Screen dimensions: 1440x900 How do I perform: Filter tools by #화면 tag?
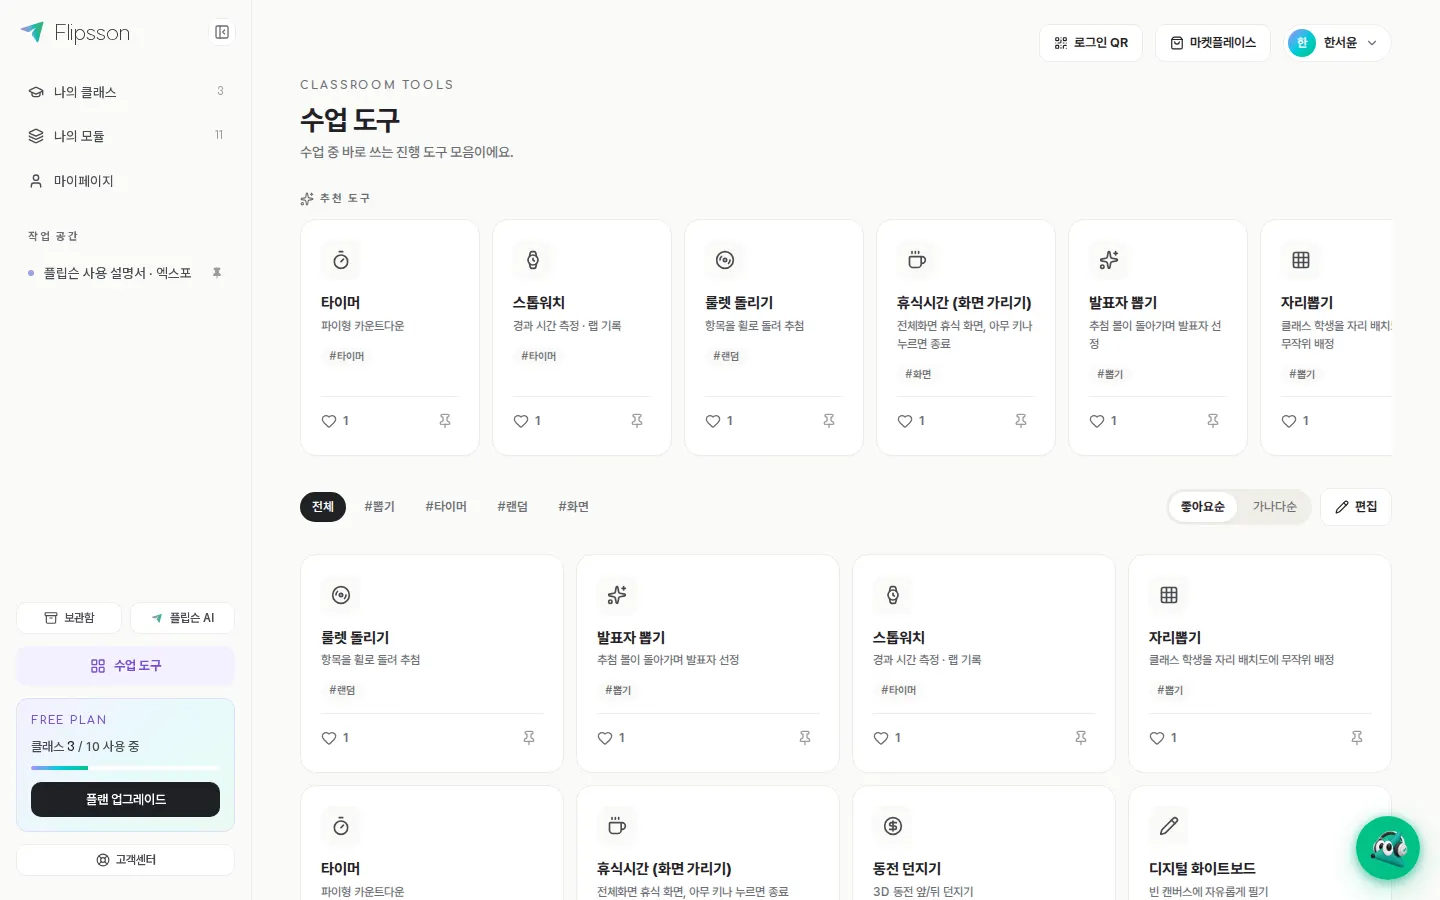click(574, 507)
